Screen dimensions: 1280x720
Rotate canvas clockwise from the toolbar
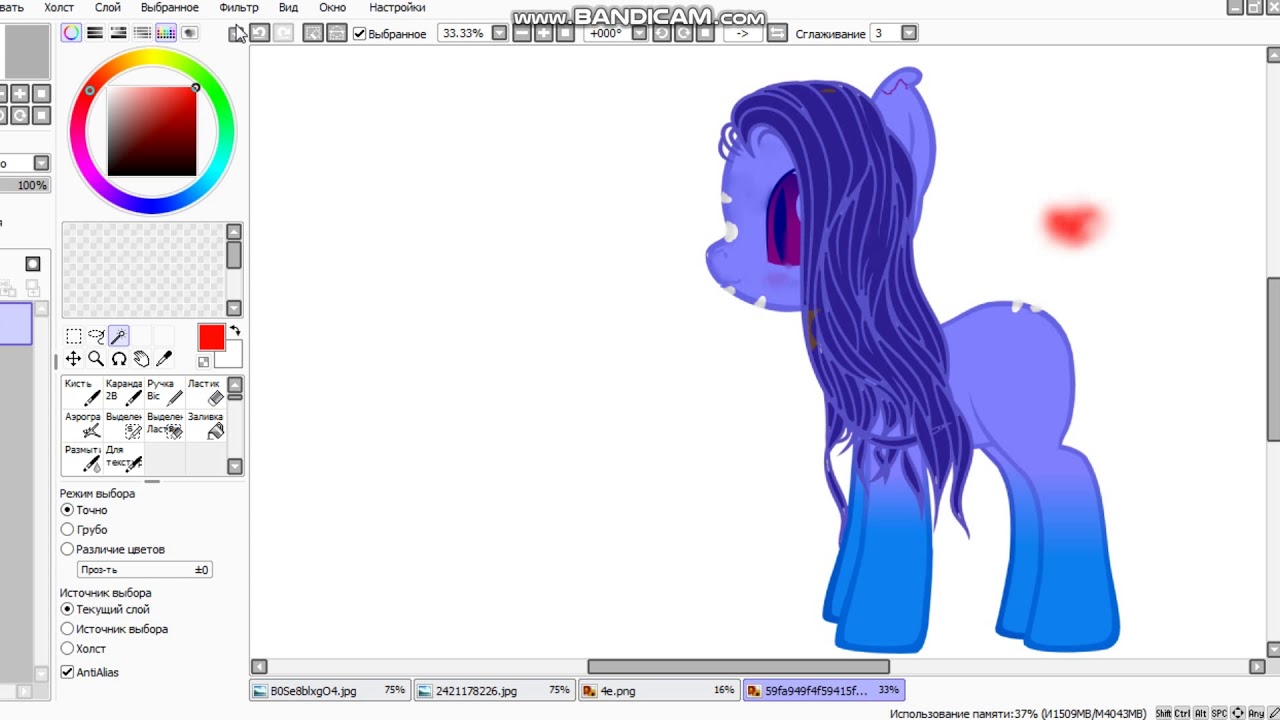click(x=684, y=33)
